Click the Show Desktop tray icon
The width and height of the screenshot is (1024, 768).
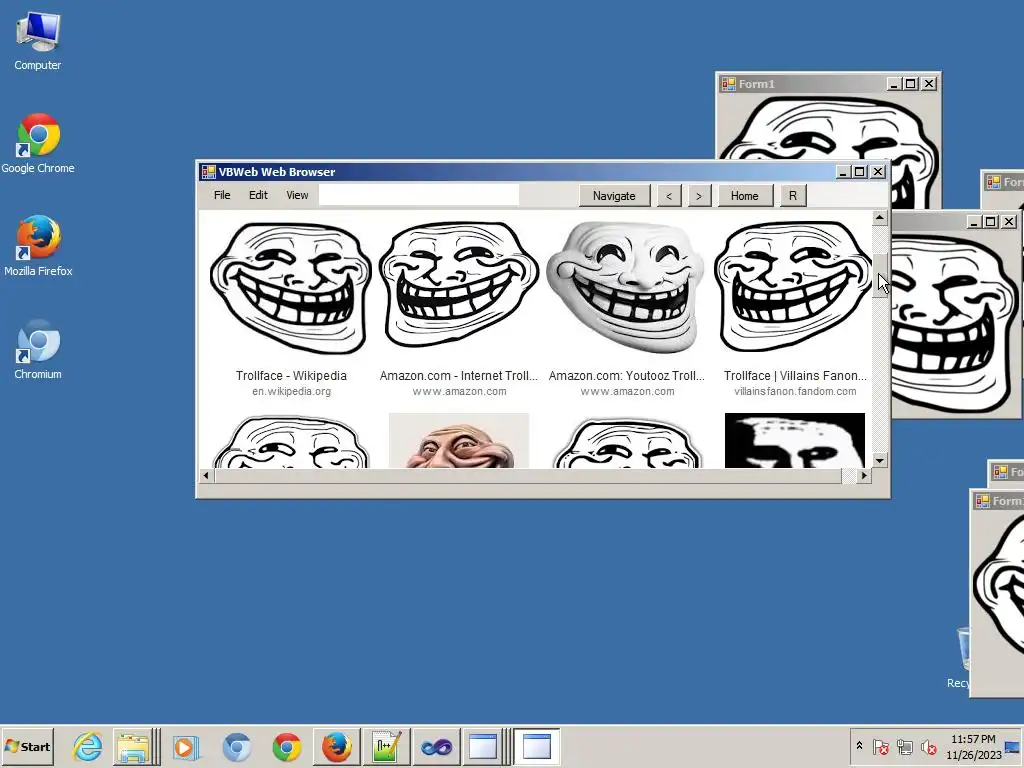point(1014,746)
